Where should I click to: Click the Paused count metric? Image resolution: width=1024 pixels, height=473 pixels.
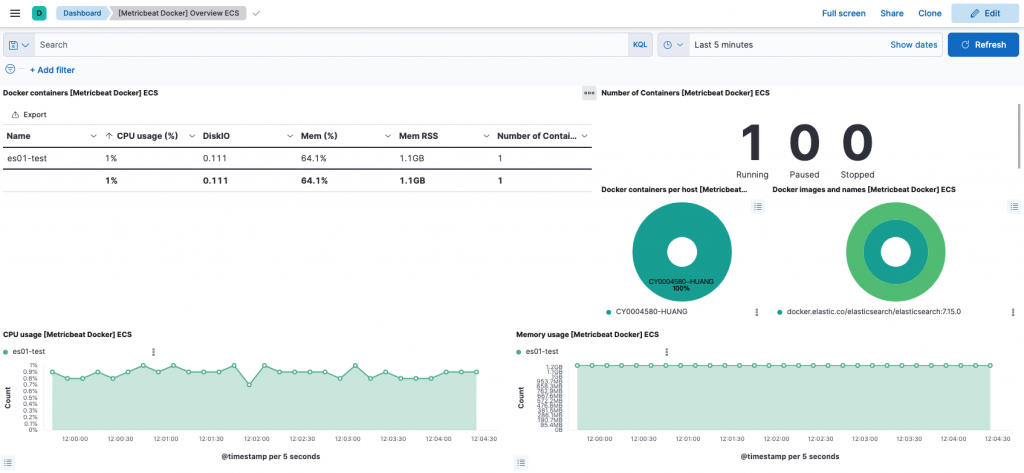805,144
